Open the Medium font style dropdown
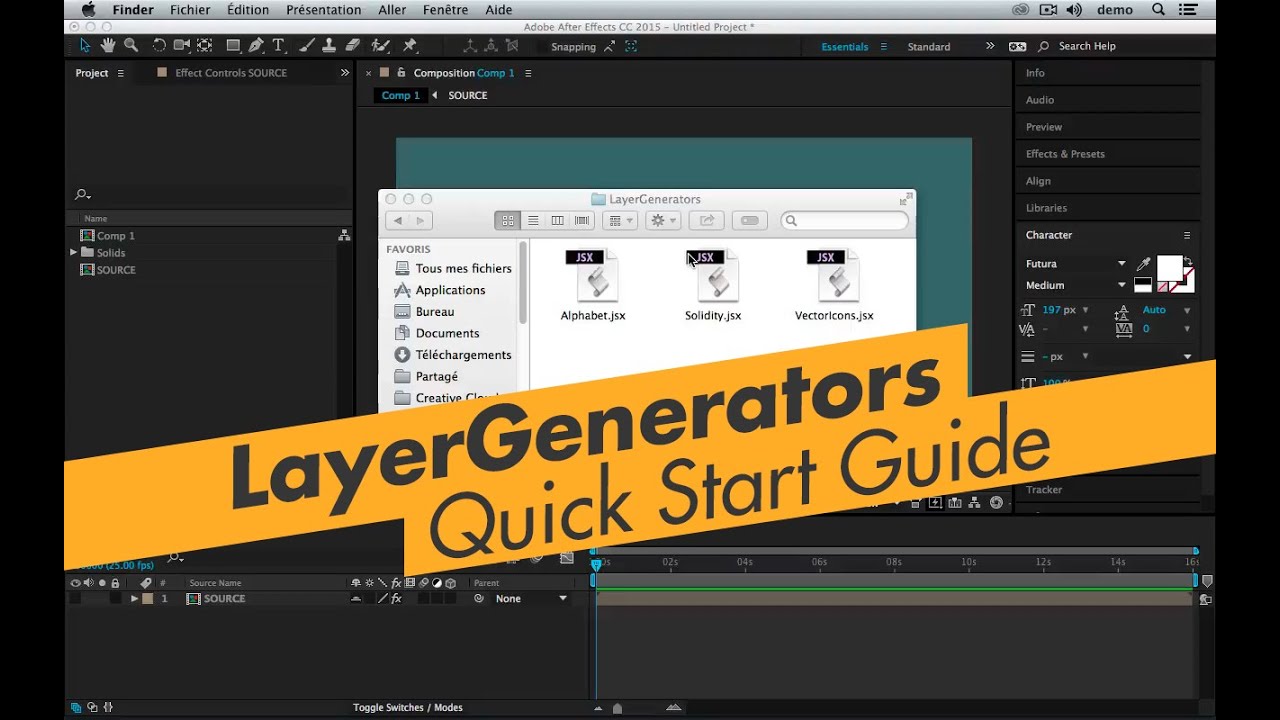This screenshot has width=1280, height=720. (1121, 285)
